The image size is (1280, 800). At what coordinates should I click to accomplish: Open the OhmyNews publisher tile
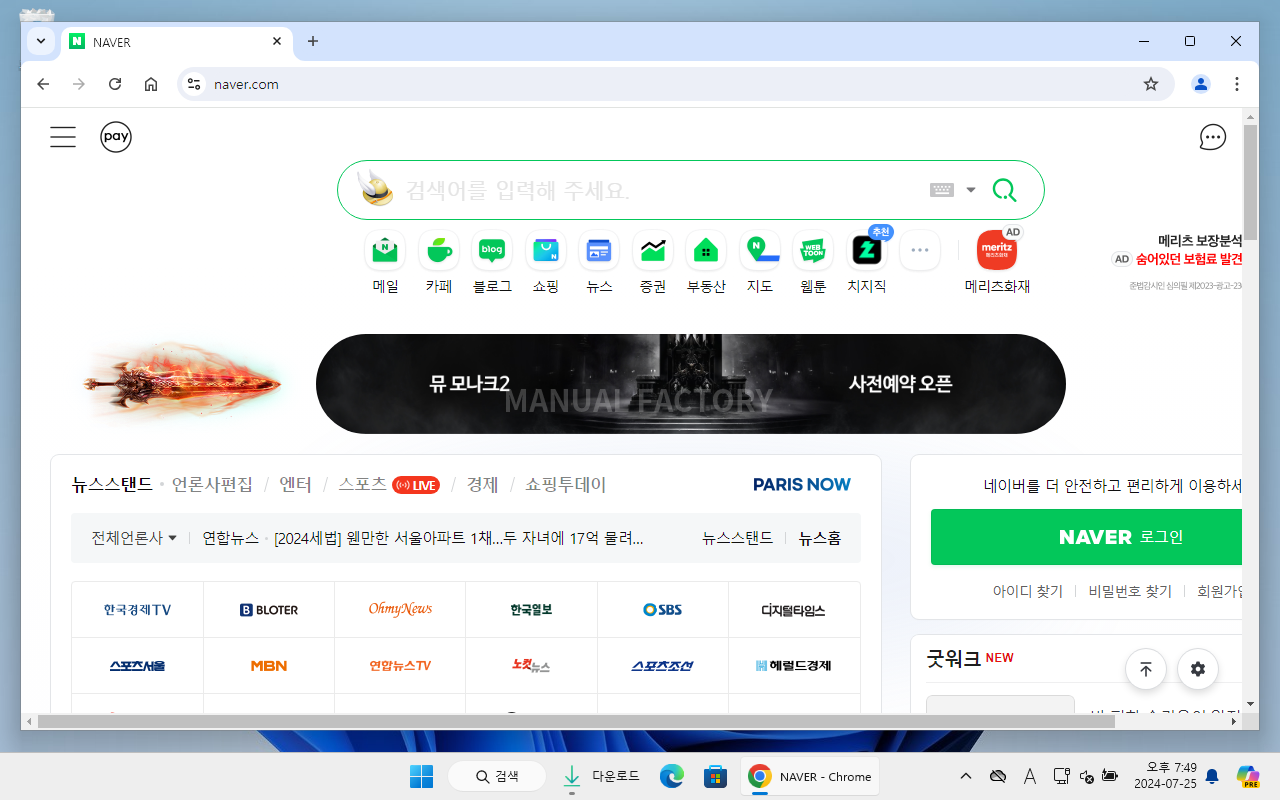400,610
